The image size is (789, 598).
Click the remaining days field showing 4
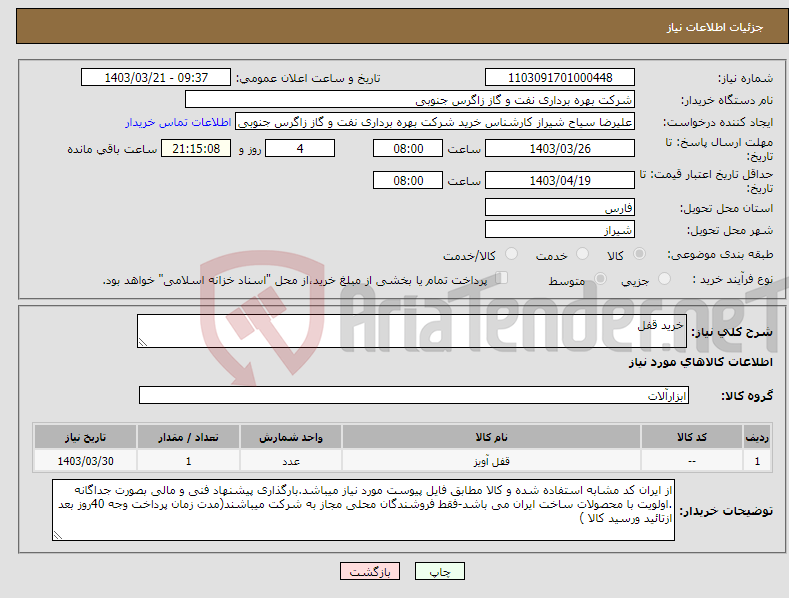[300, 148]
